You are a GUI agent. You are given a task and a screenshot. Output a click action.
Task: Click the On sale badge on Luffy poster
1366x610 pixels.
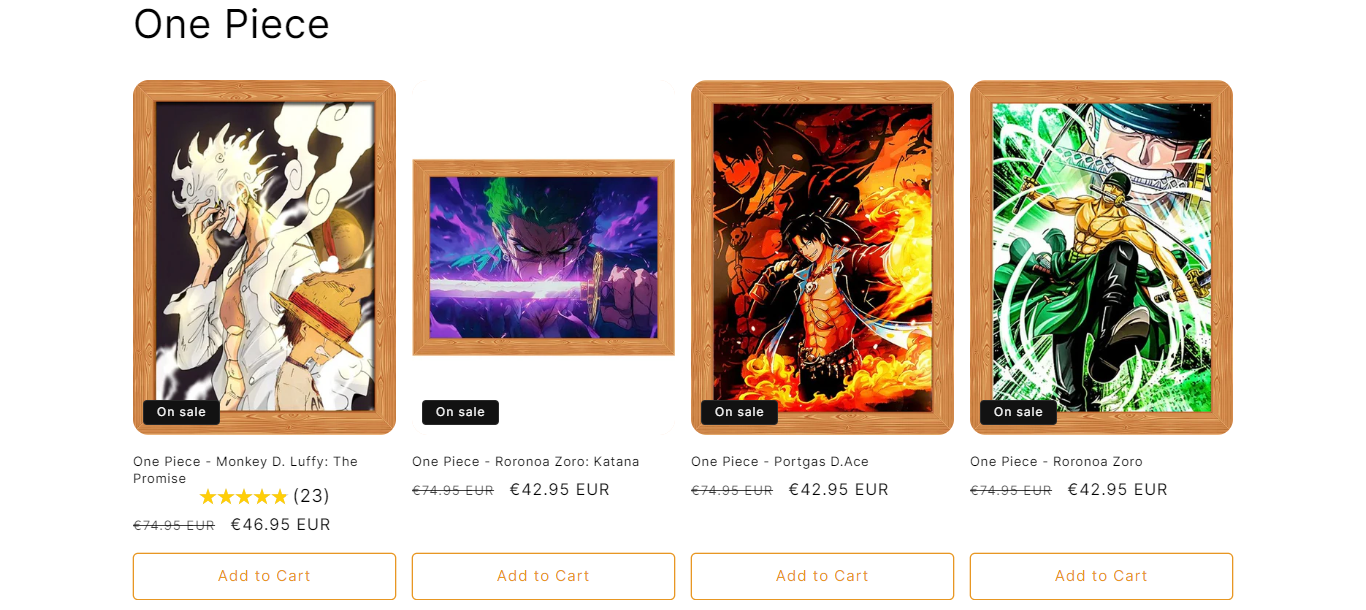pos(181,412)
